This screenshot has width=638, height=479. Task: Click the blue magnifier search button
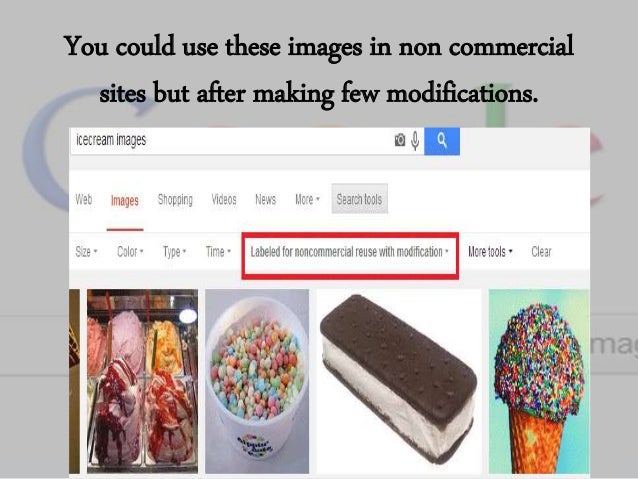tap(442, 141)
